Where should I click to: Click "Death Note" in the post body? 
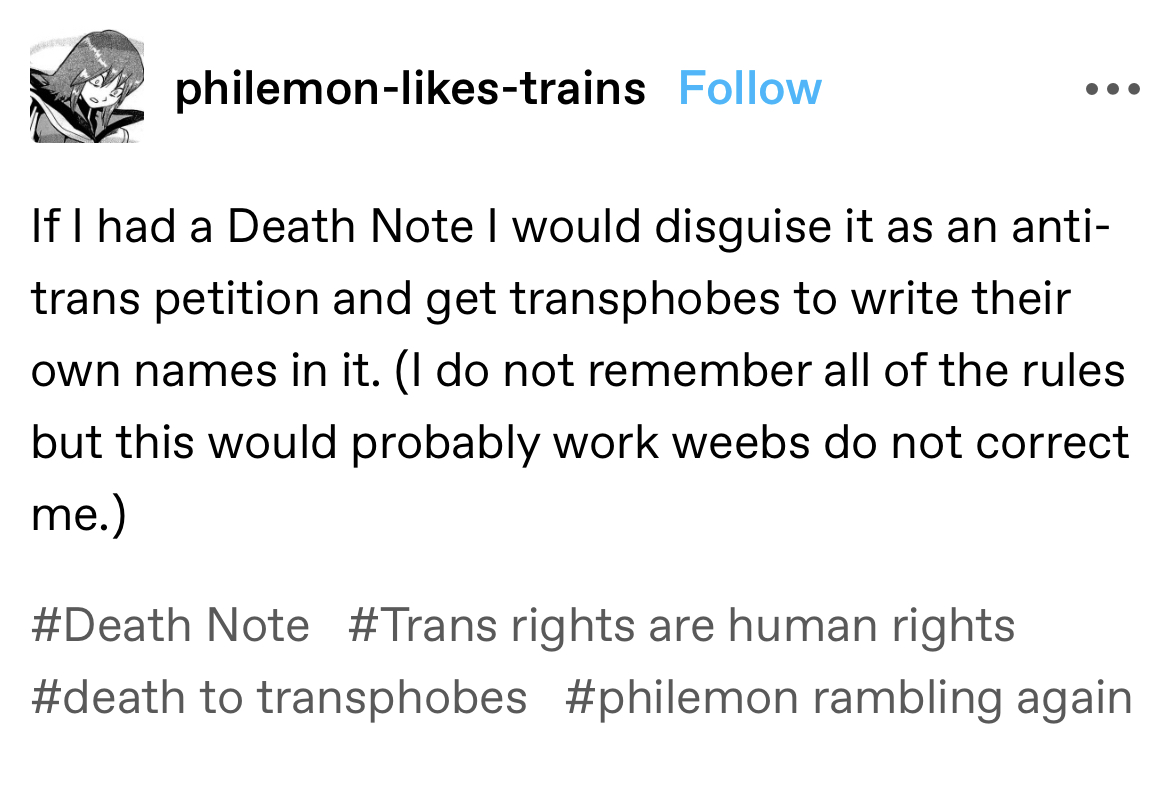click(x=350, y=227)
